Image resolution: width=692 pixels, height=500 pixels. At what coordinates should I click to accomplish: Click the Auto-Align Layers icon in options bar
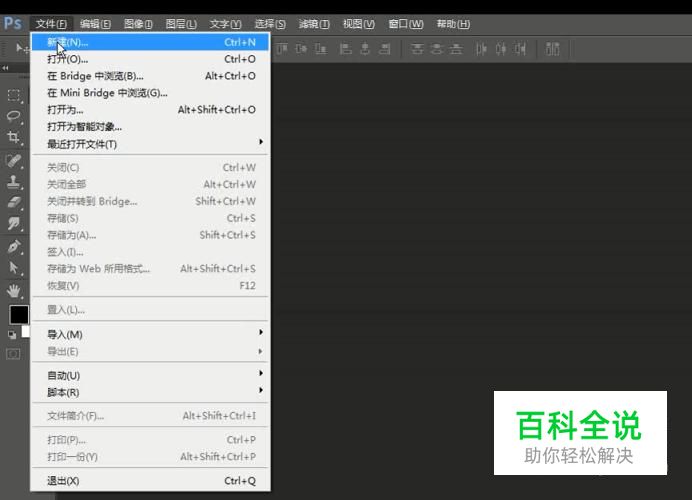[553, 48]
